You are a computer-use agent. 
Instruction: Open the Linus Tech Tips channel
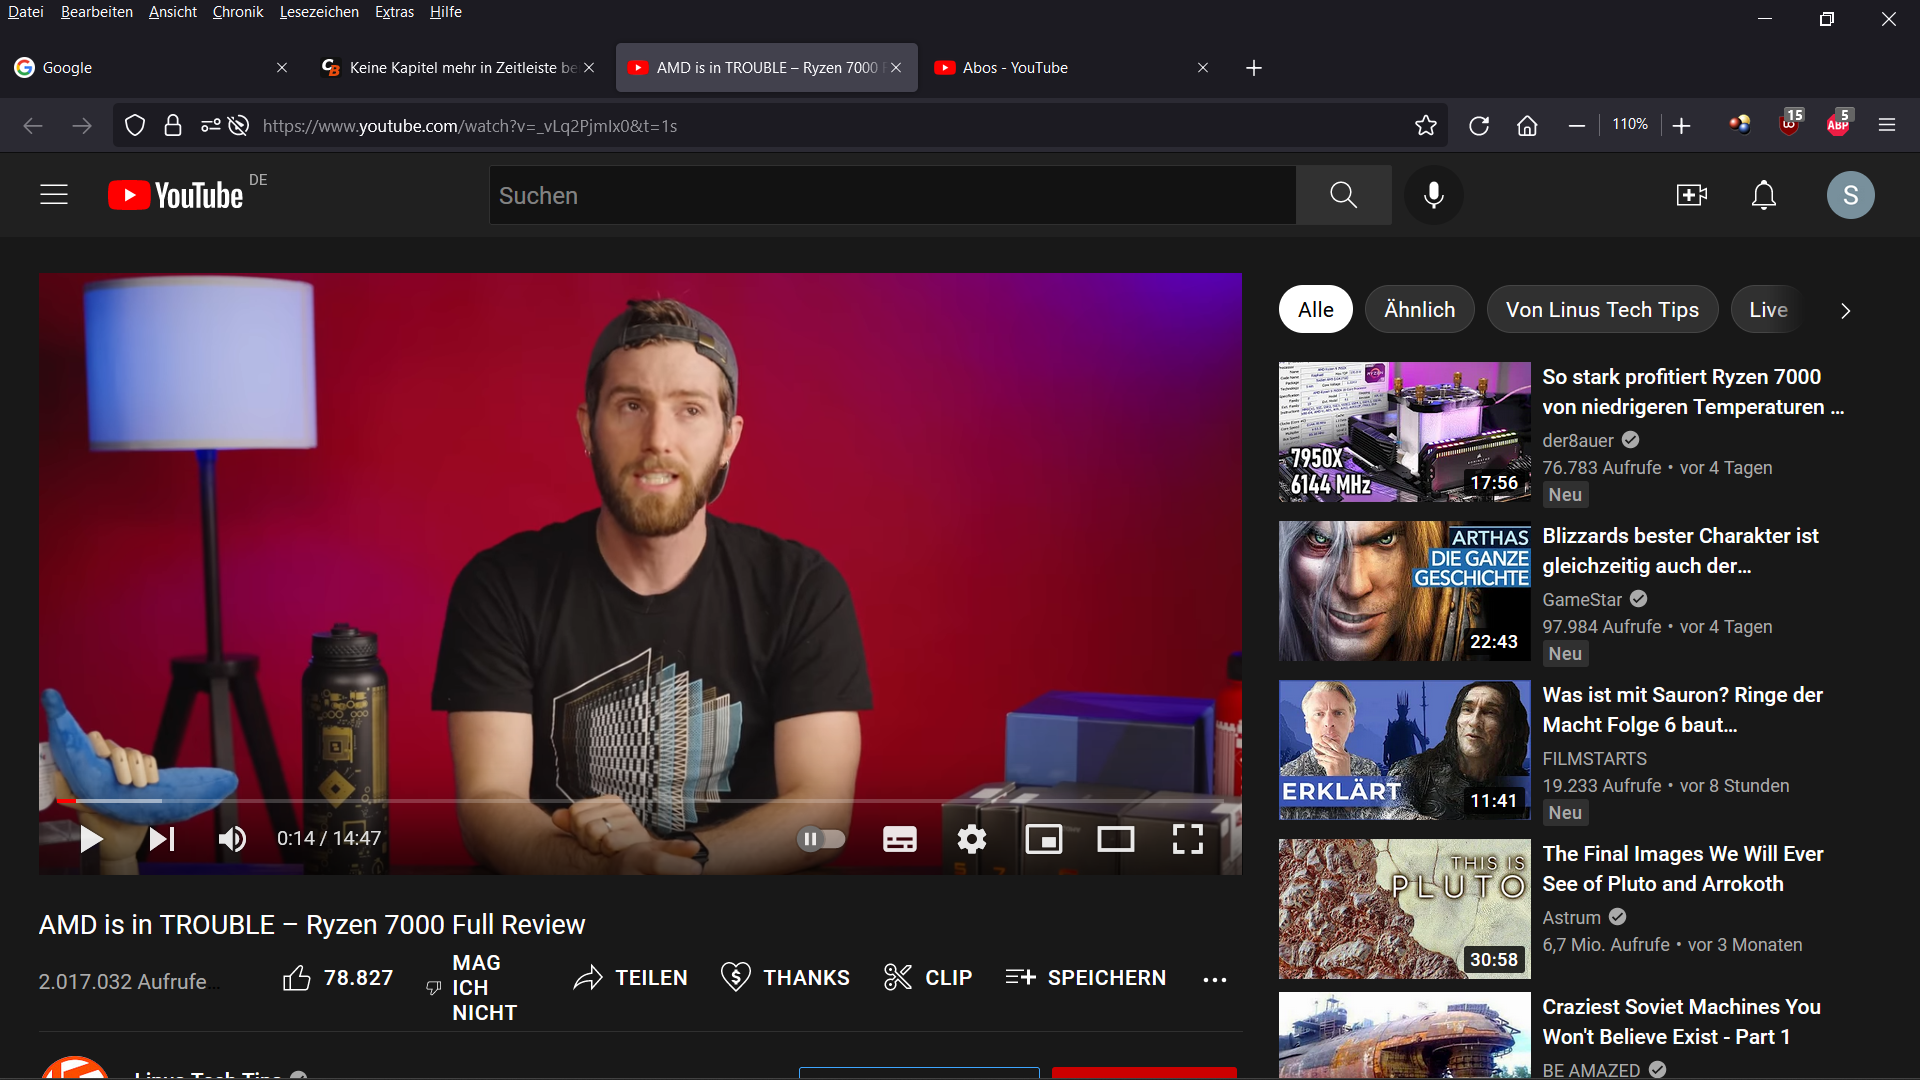[x=205, y=1072]
